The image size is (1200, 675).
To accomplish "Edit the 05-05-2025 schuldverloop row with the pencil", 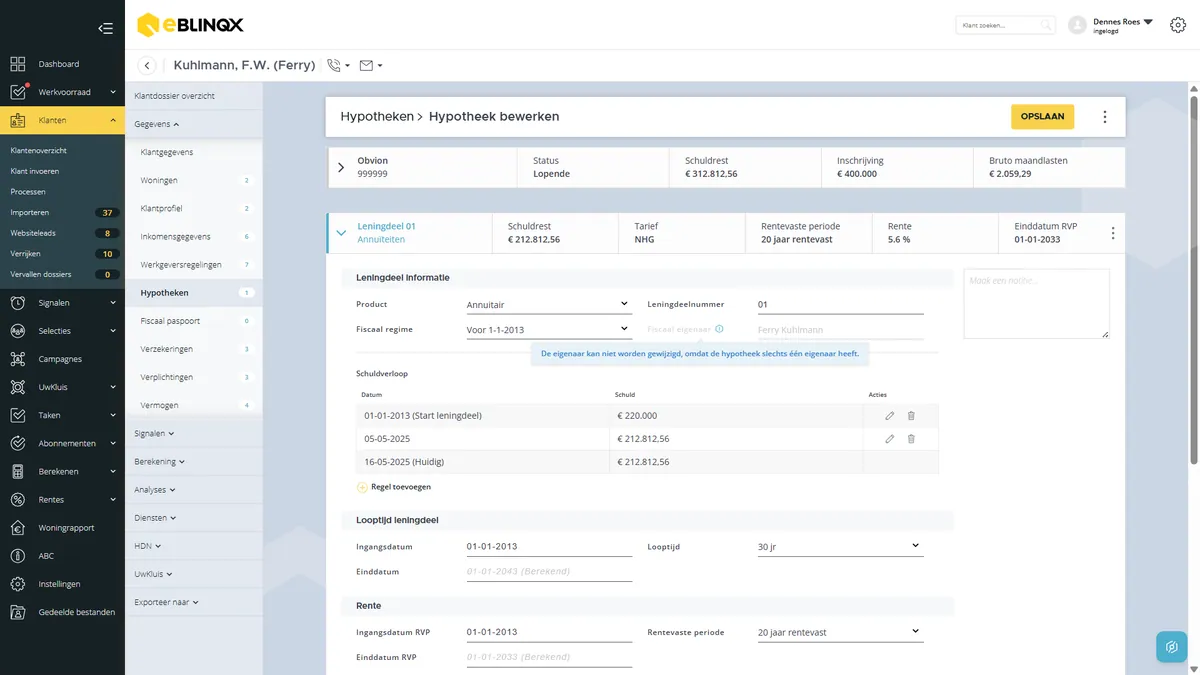I will [x=890, y=439].
